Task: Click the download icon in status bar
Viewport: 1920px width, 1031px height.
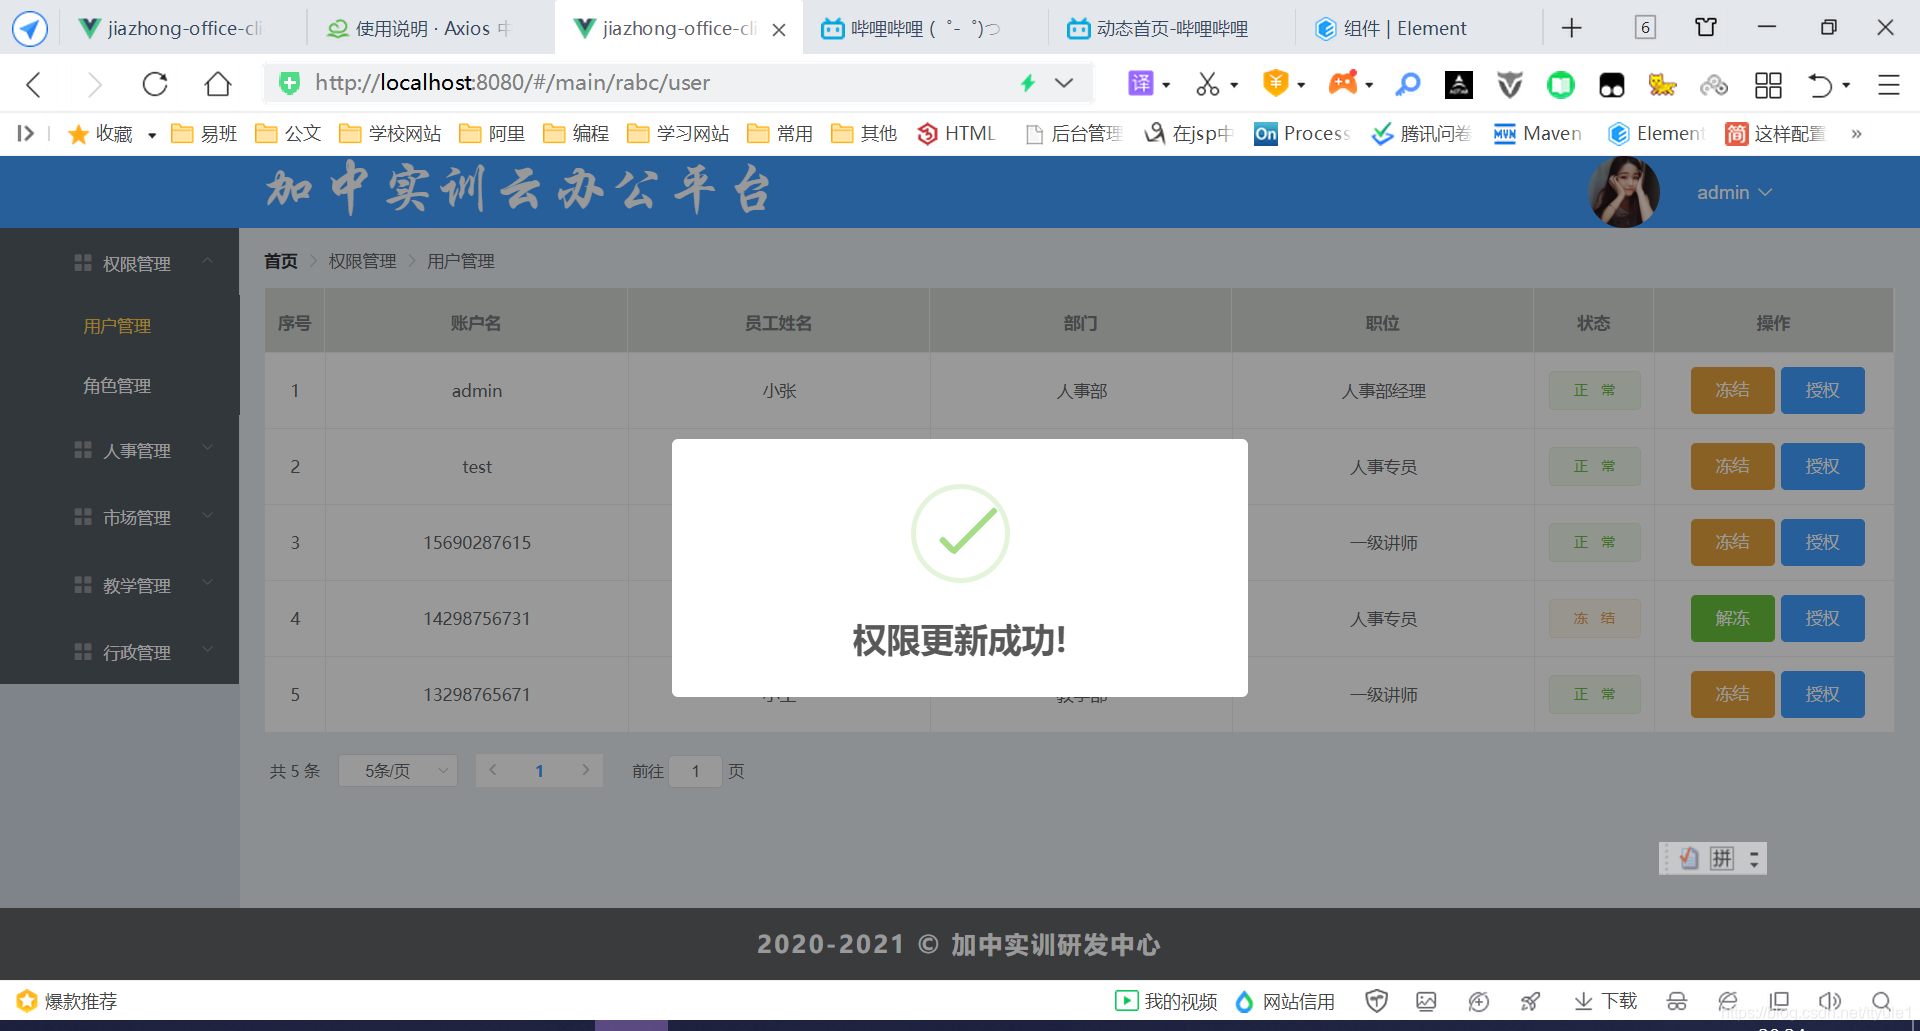Action: coord(1583,1001)
